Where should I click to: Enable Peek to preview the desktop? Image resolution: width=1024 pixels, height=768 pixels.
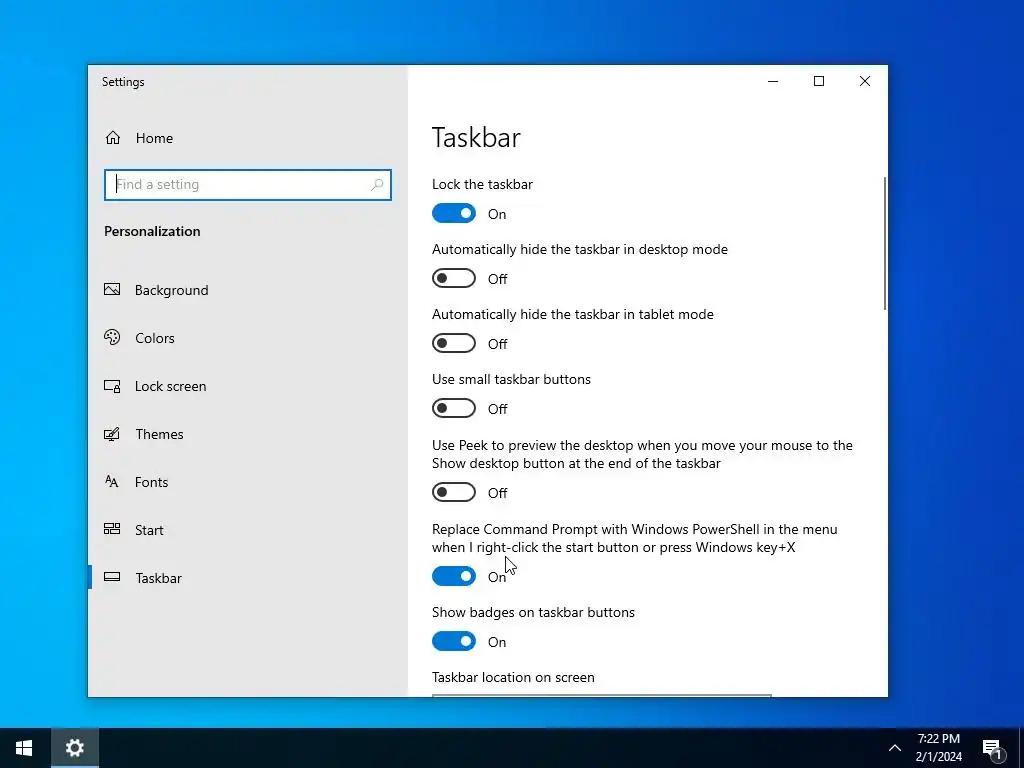(454, 492)
